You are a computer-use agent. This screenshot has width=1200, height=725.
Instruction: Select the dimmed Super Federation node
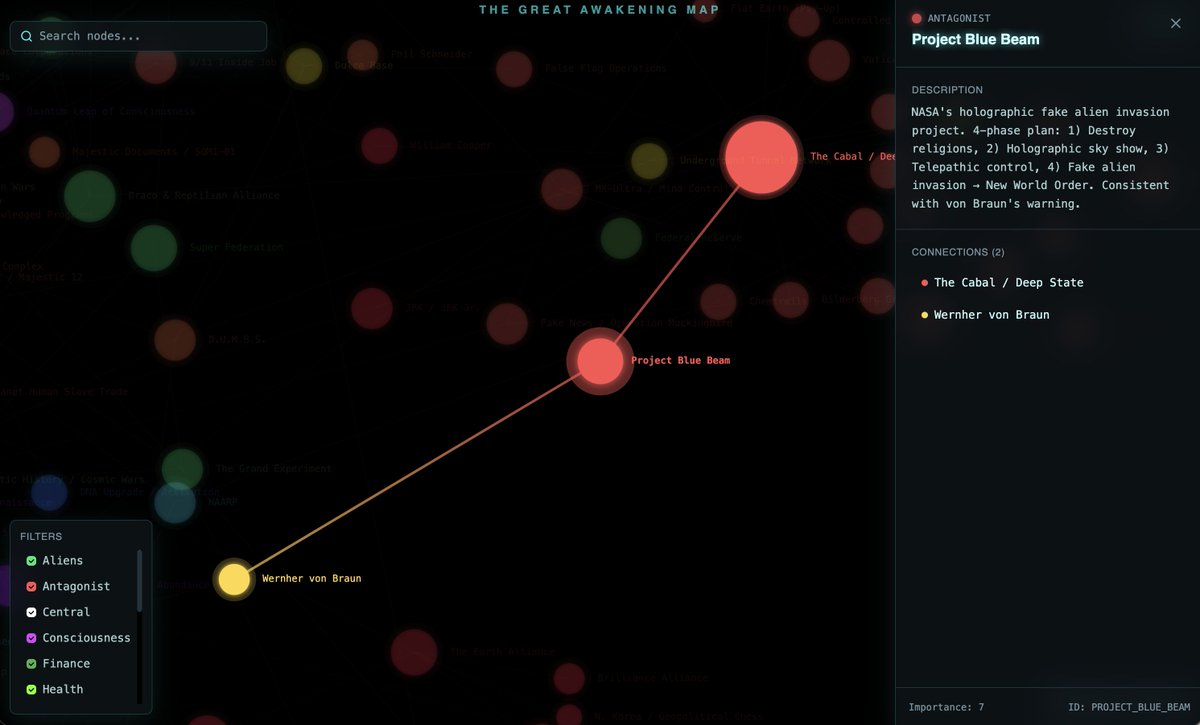pyautogui.click(x=154, y=248)
